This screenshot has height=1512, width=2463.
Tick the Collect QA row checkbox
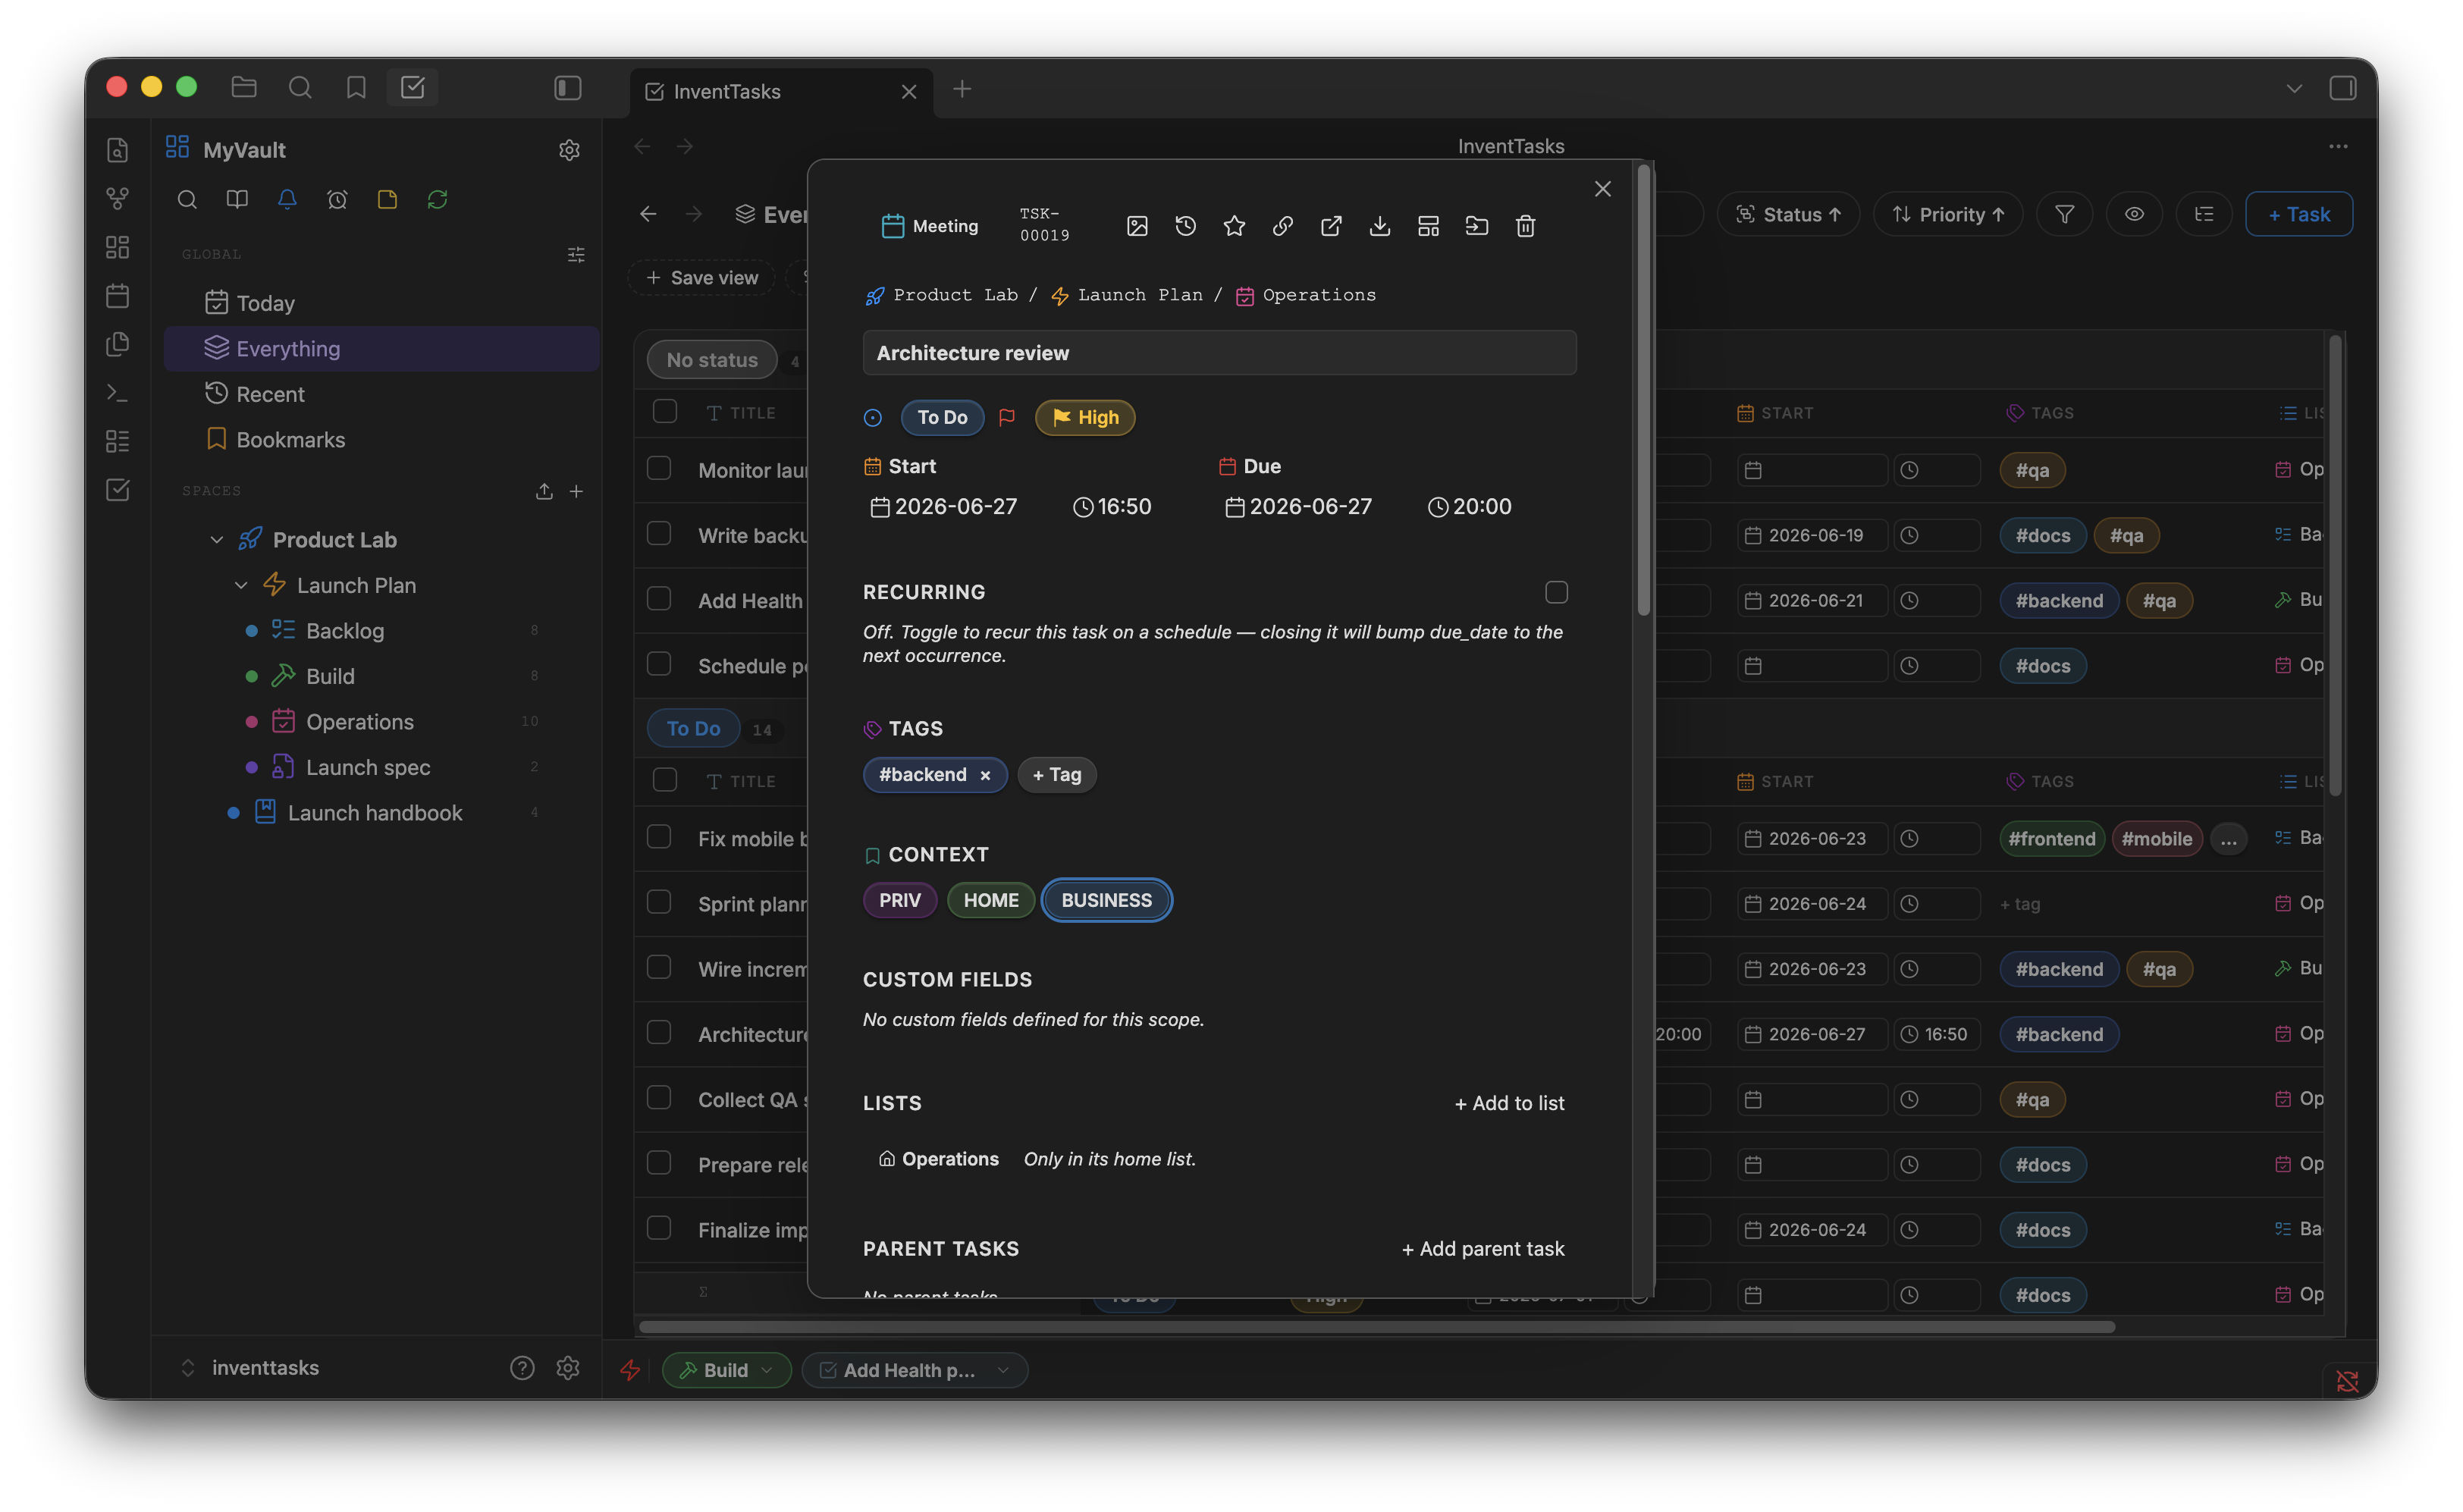[659, 1098]
